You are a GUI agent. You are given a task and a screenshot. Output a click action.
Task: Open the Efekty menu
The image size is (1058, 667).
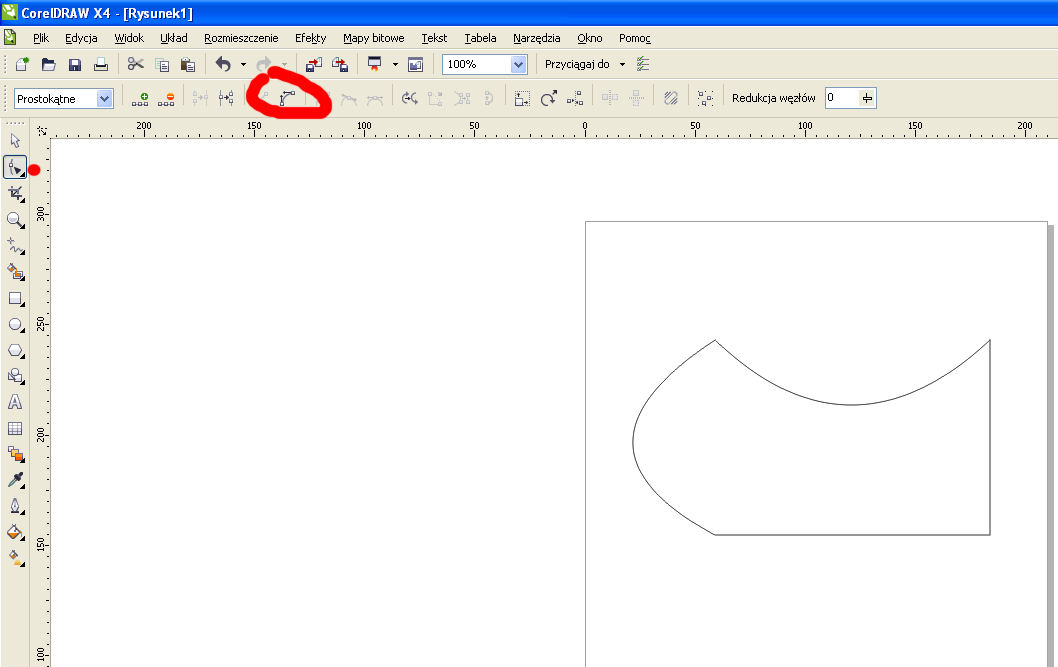[310, 38]
